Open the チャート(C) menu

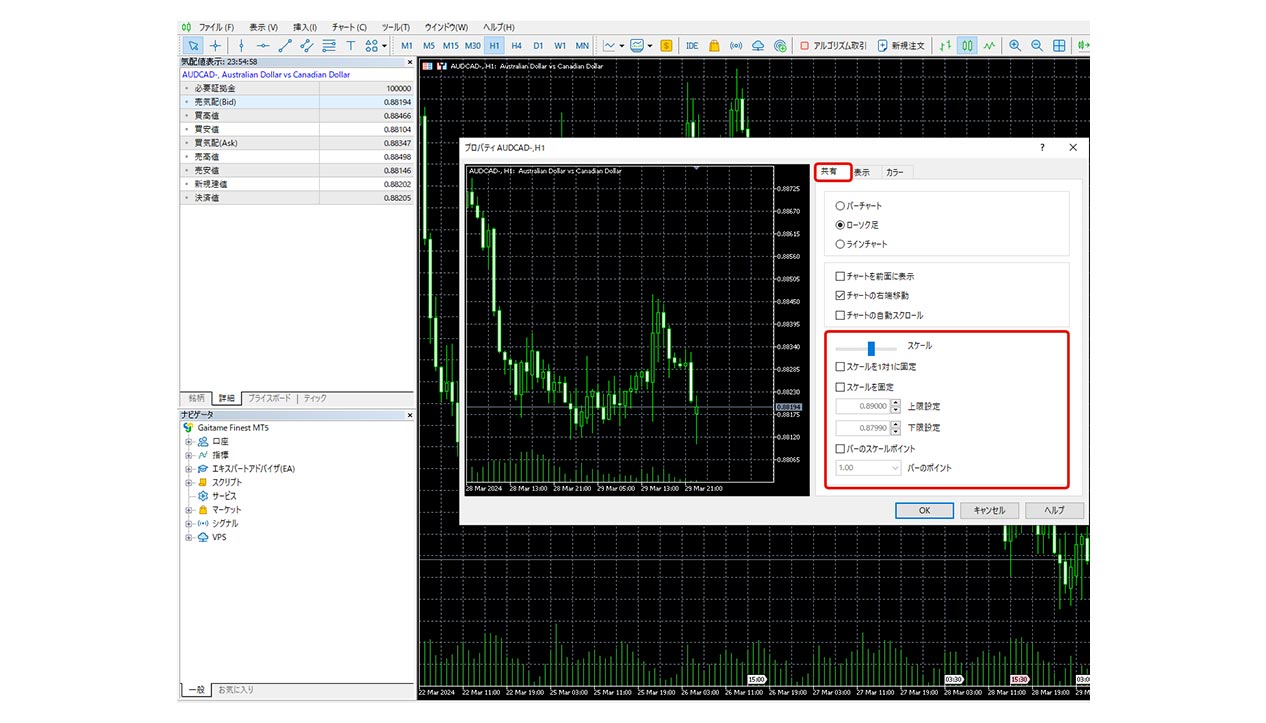pos(349,27)
